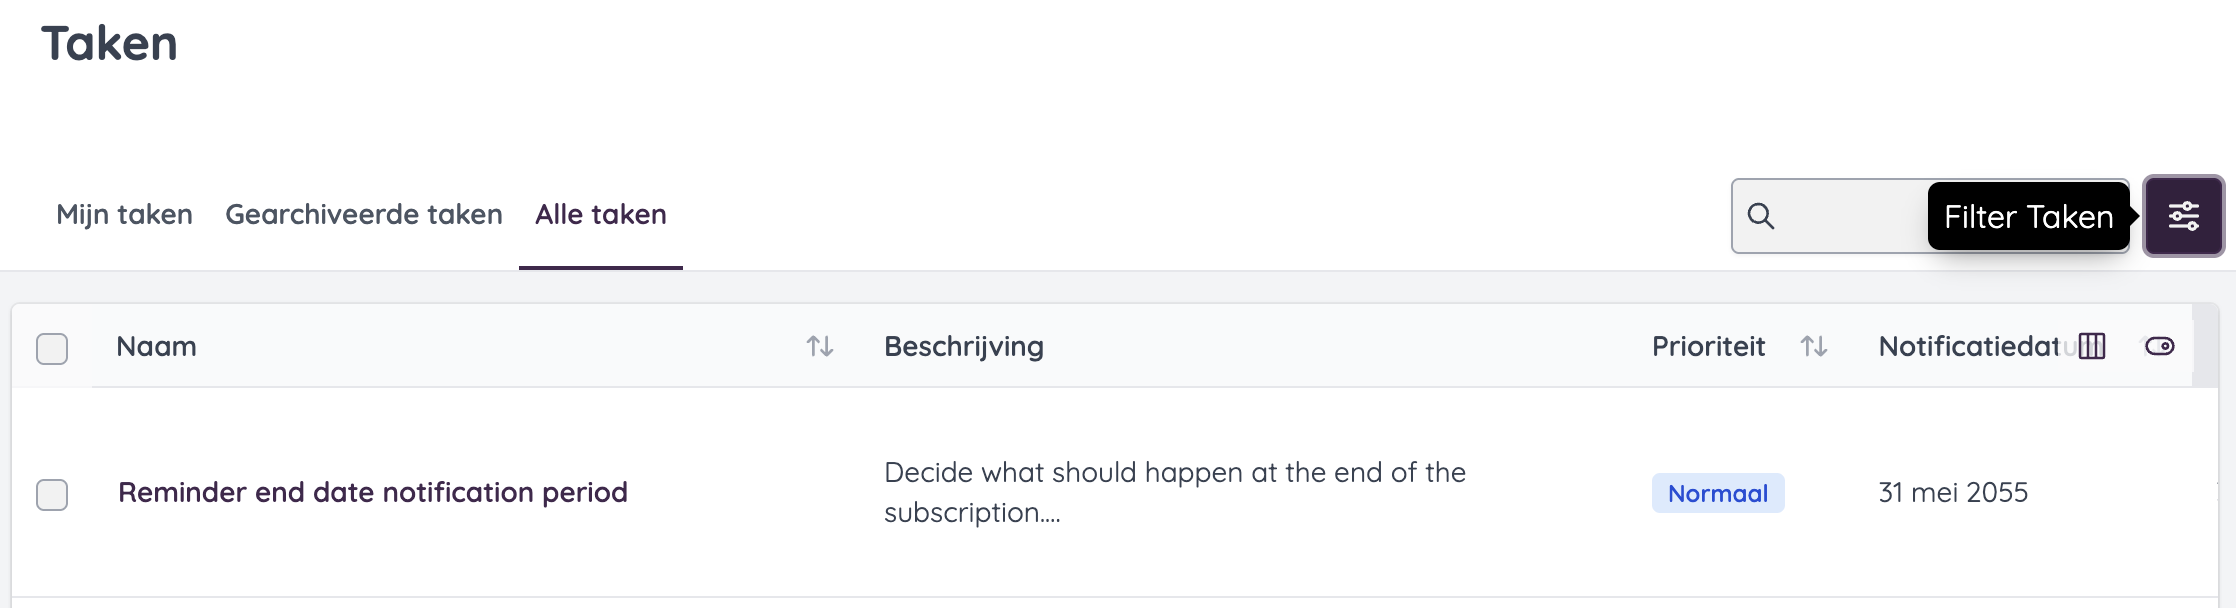Click the Normaal priority badge

pyautogui.click(x=1717, y=493)
